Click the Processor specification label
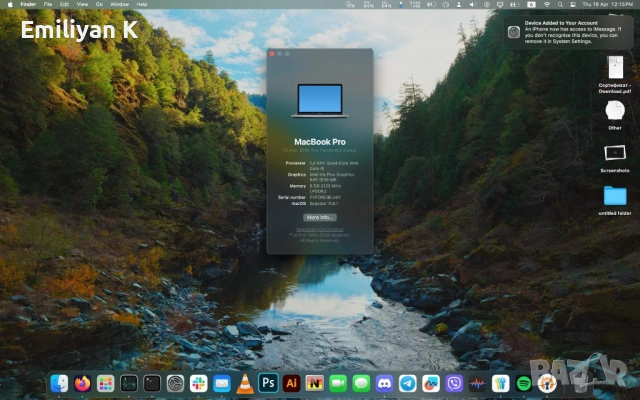The width and height of the screenshot is (640, 400). coord(296,163)
